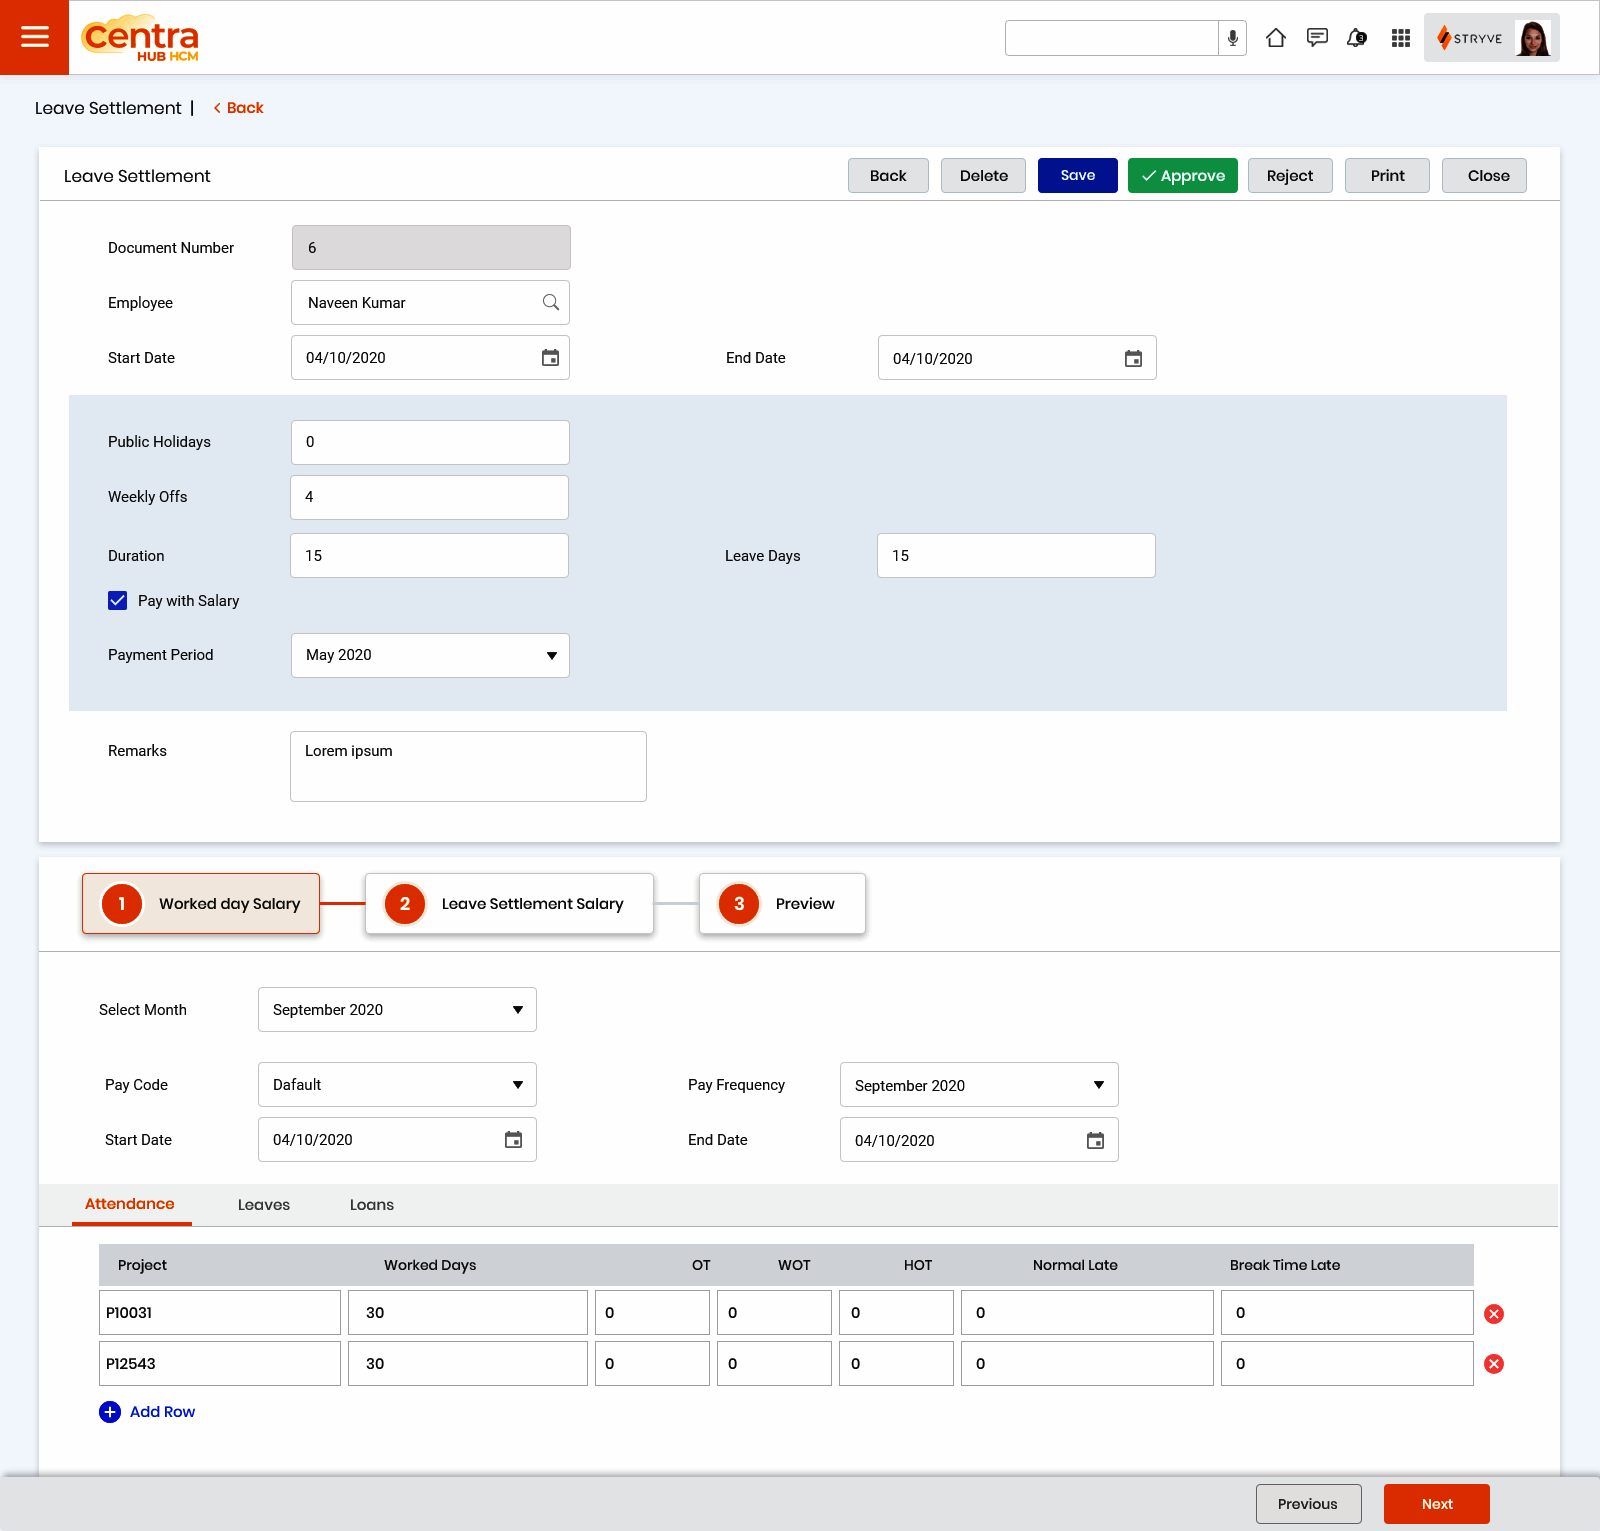This screenshot has height=1531, width=1600.
Task: Click the Close button
Action: click(1484, 176)
